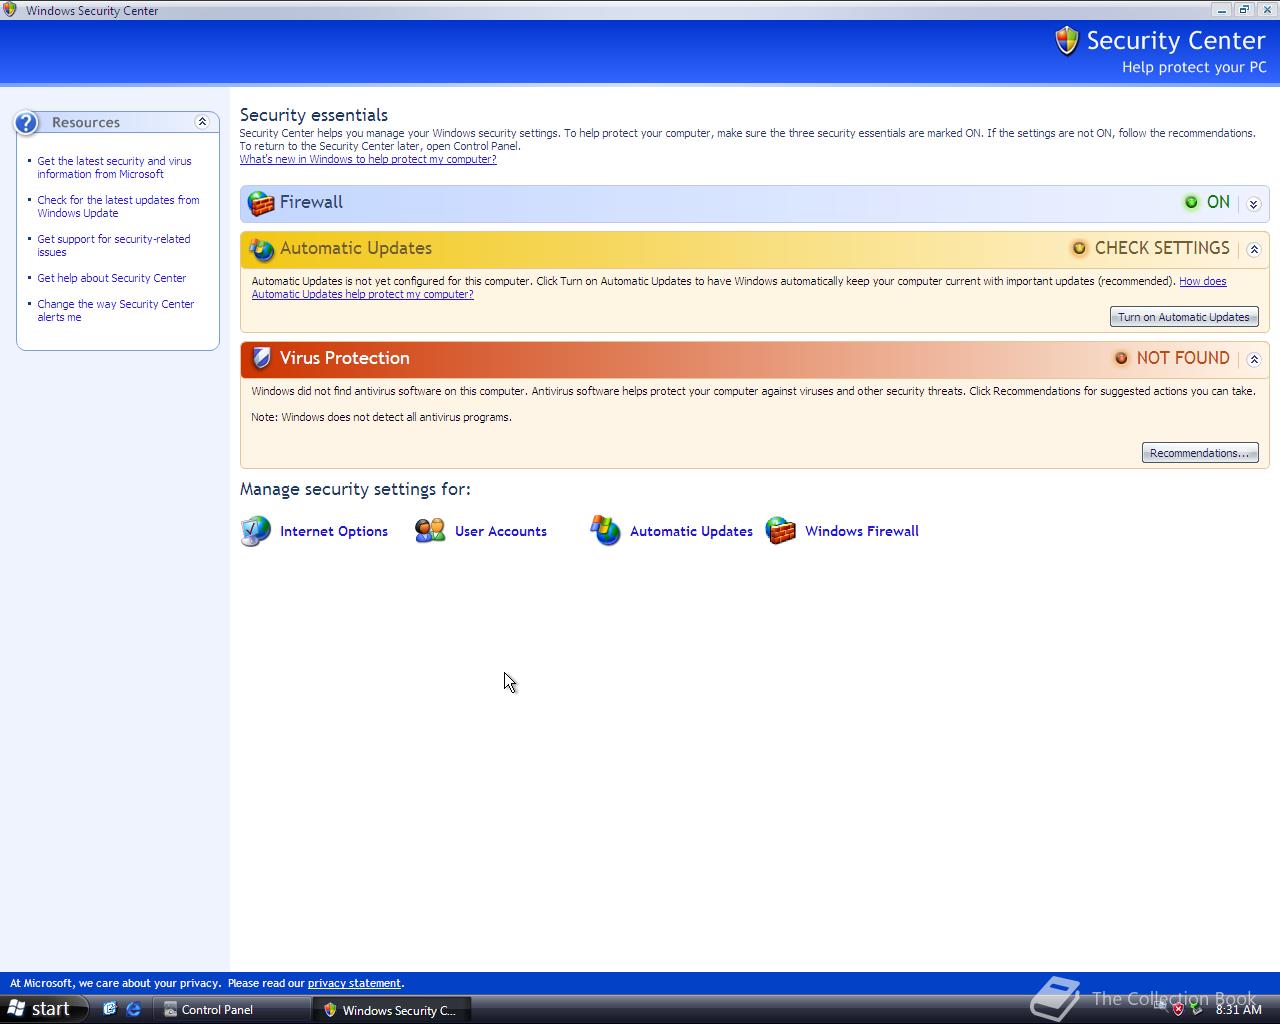Click the Automatic Updates icon under Manage settings
The width and height of the screenshot is (1280, 1024).
(x=605, y=531)
